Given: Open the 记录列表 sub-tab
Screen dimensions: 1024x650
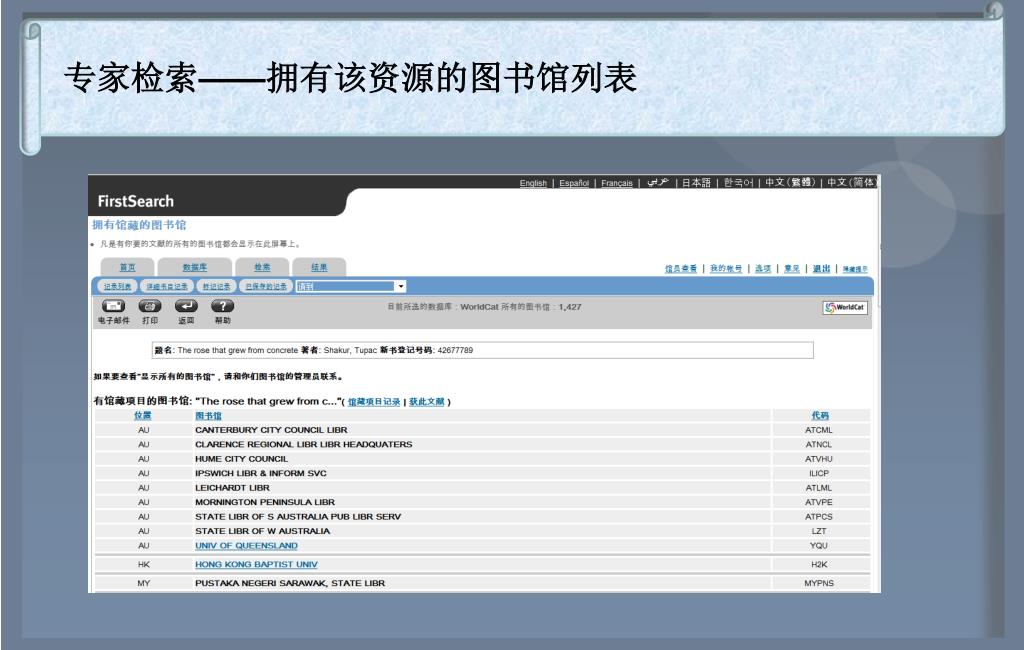Looking at the screenshot, I should (118, 286).
